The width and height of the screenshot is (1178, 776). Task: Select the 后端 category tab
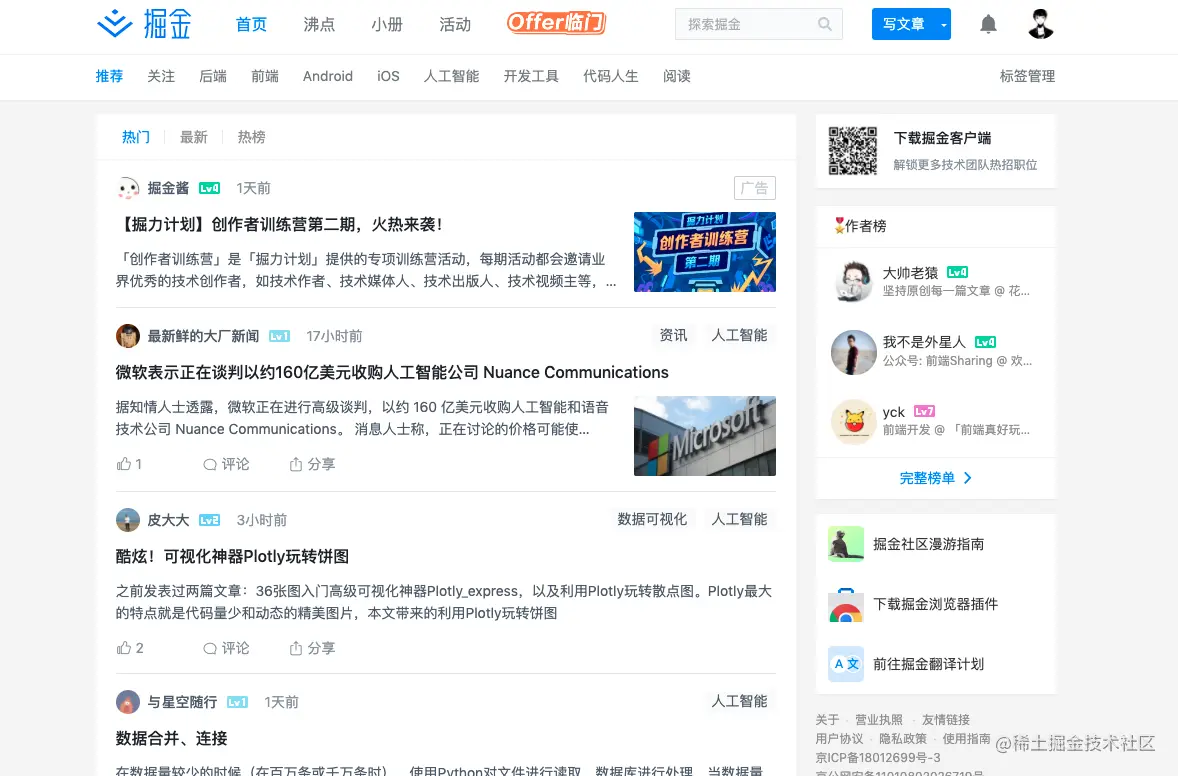point(213,76)
